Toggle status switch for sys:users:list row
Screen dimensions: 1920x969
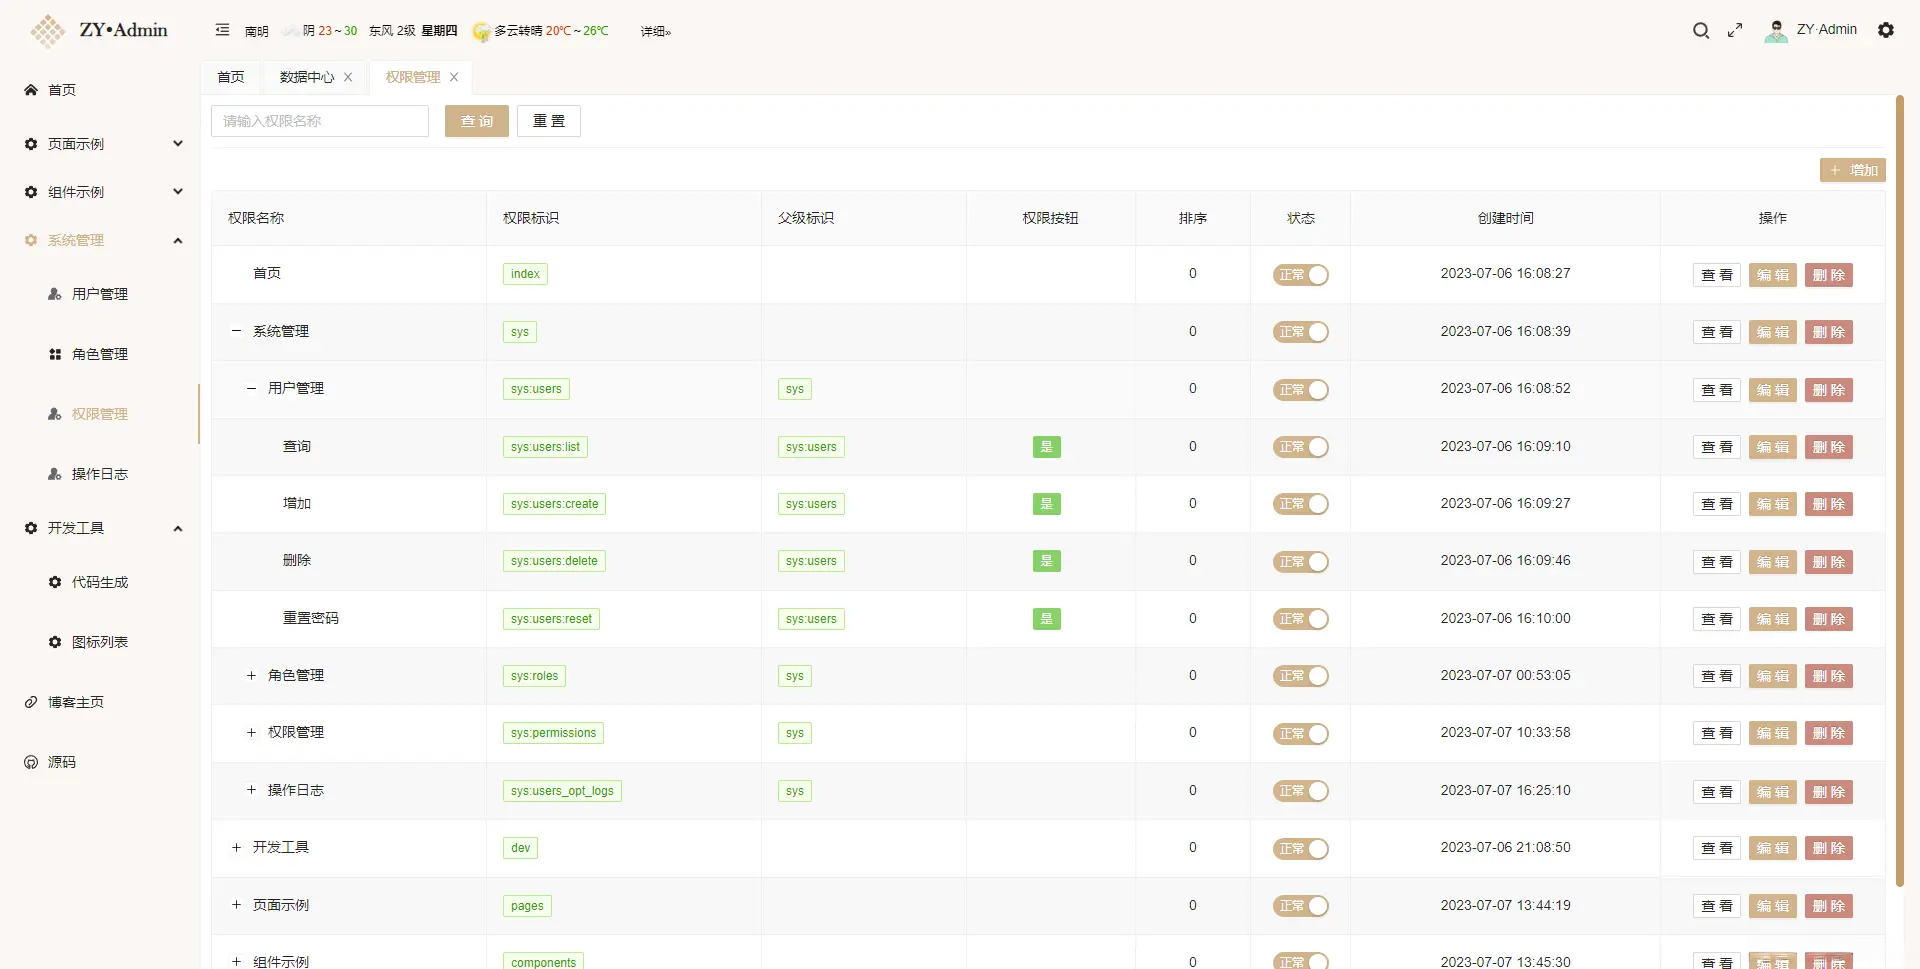point(1300,447)
